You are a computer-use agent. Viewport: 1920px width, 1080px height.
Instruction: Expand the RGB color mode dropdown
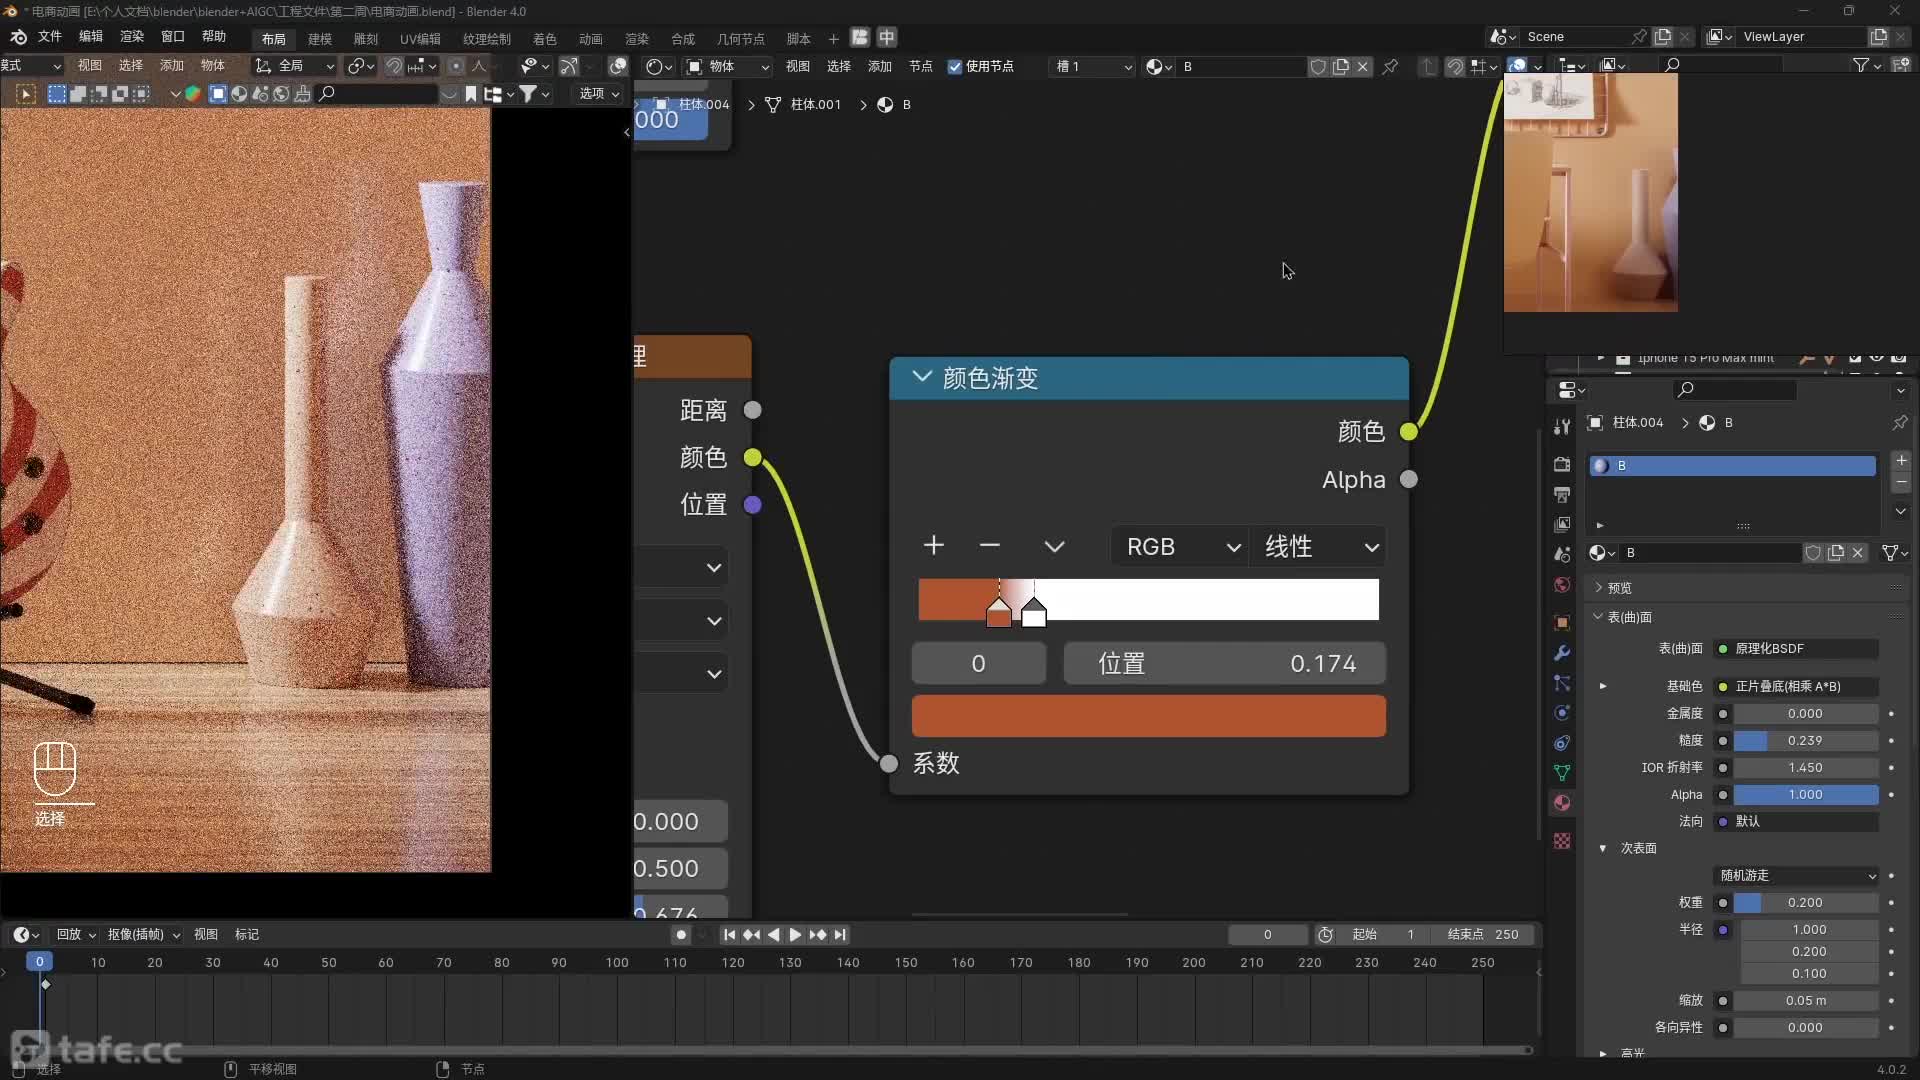point(1180,546)
